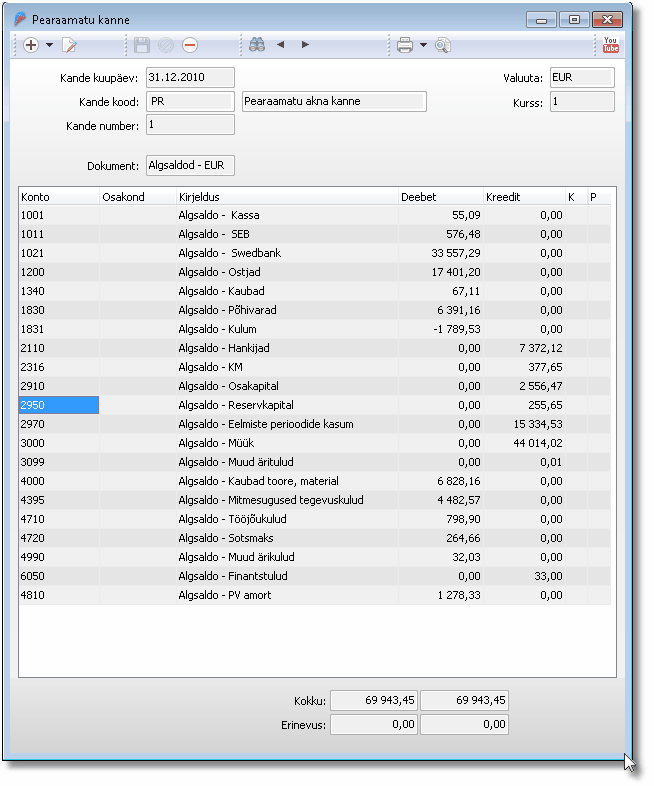Click the Erinevus credit difference field
Screen dimensions: 654x786
coord(465,724)
